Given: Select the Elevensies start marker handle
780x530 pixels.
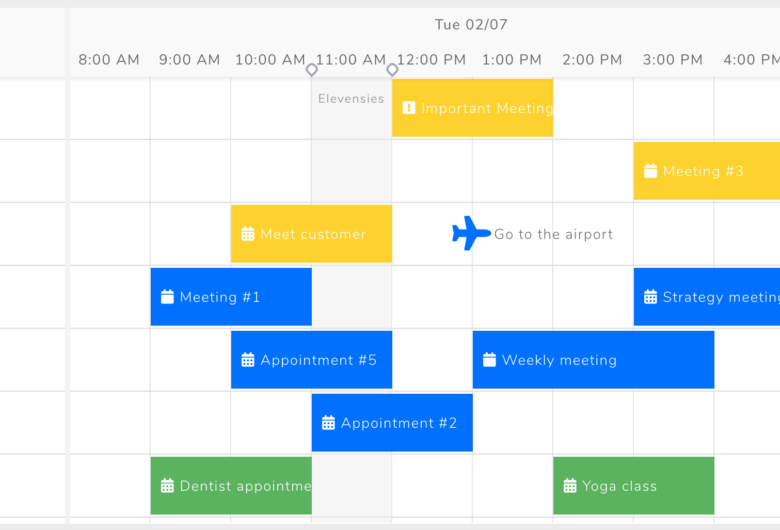Looking at the screenshot, I should 312,70.
